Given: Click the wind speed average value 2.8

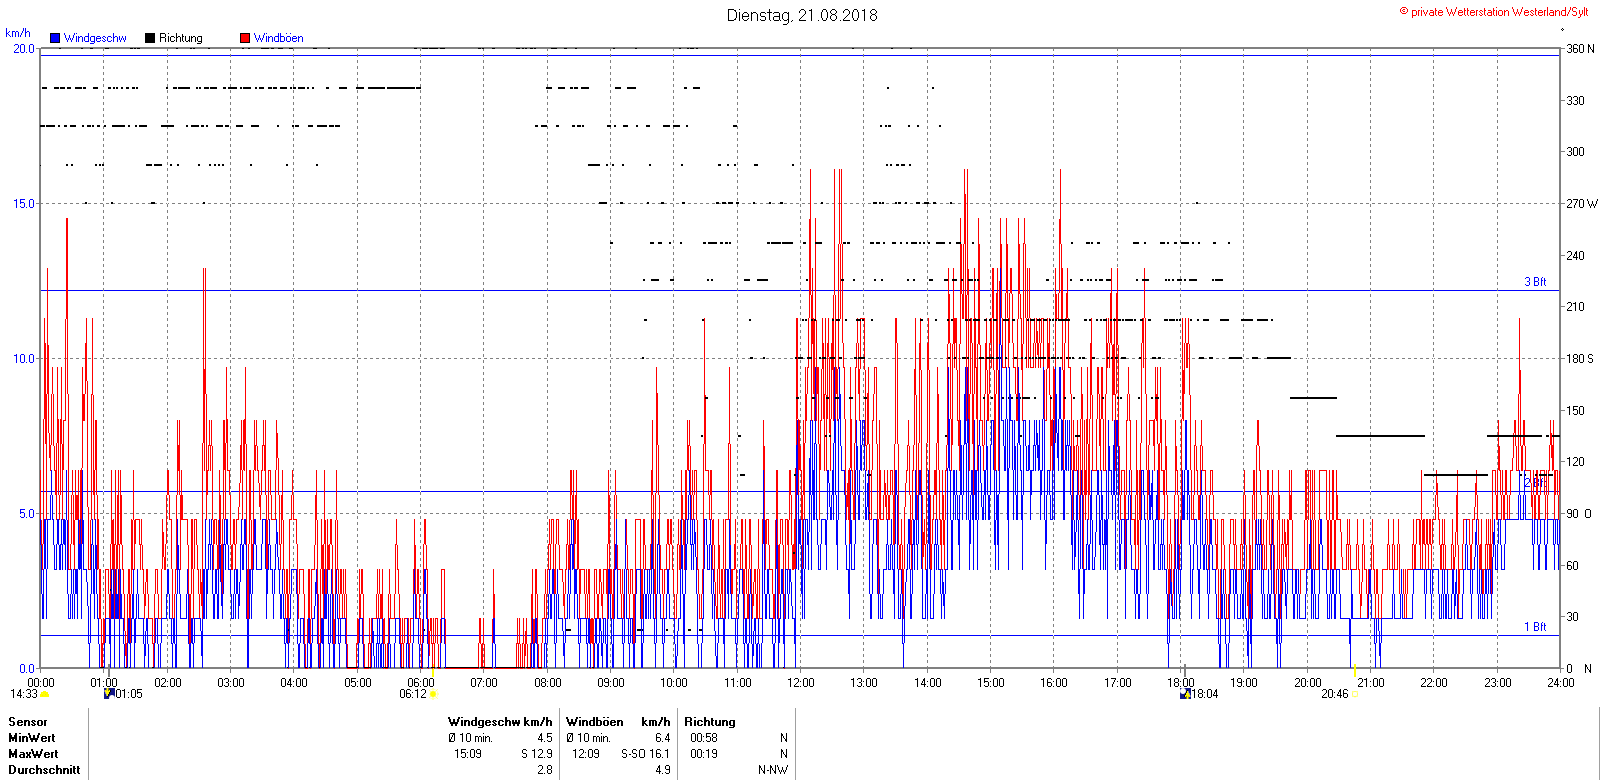Looking at the screenshot, I should pyautogui.click(x=545, y=770).
